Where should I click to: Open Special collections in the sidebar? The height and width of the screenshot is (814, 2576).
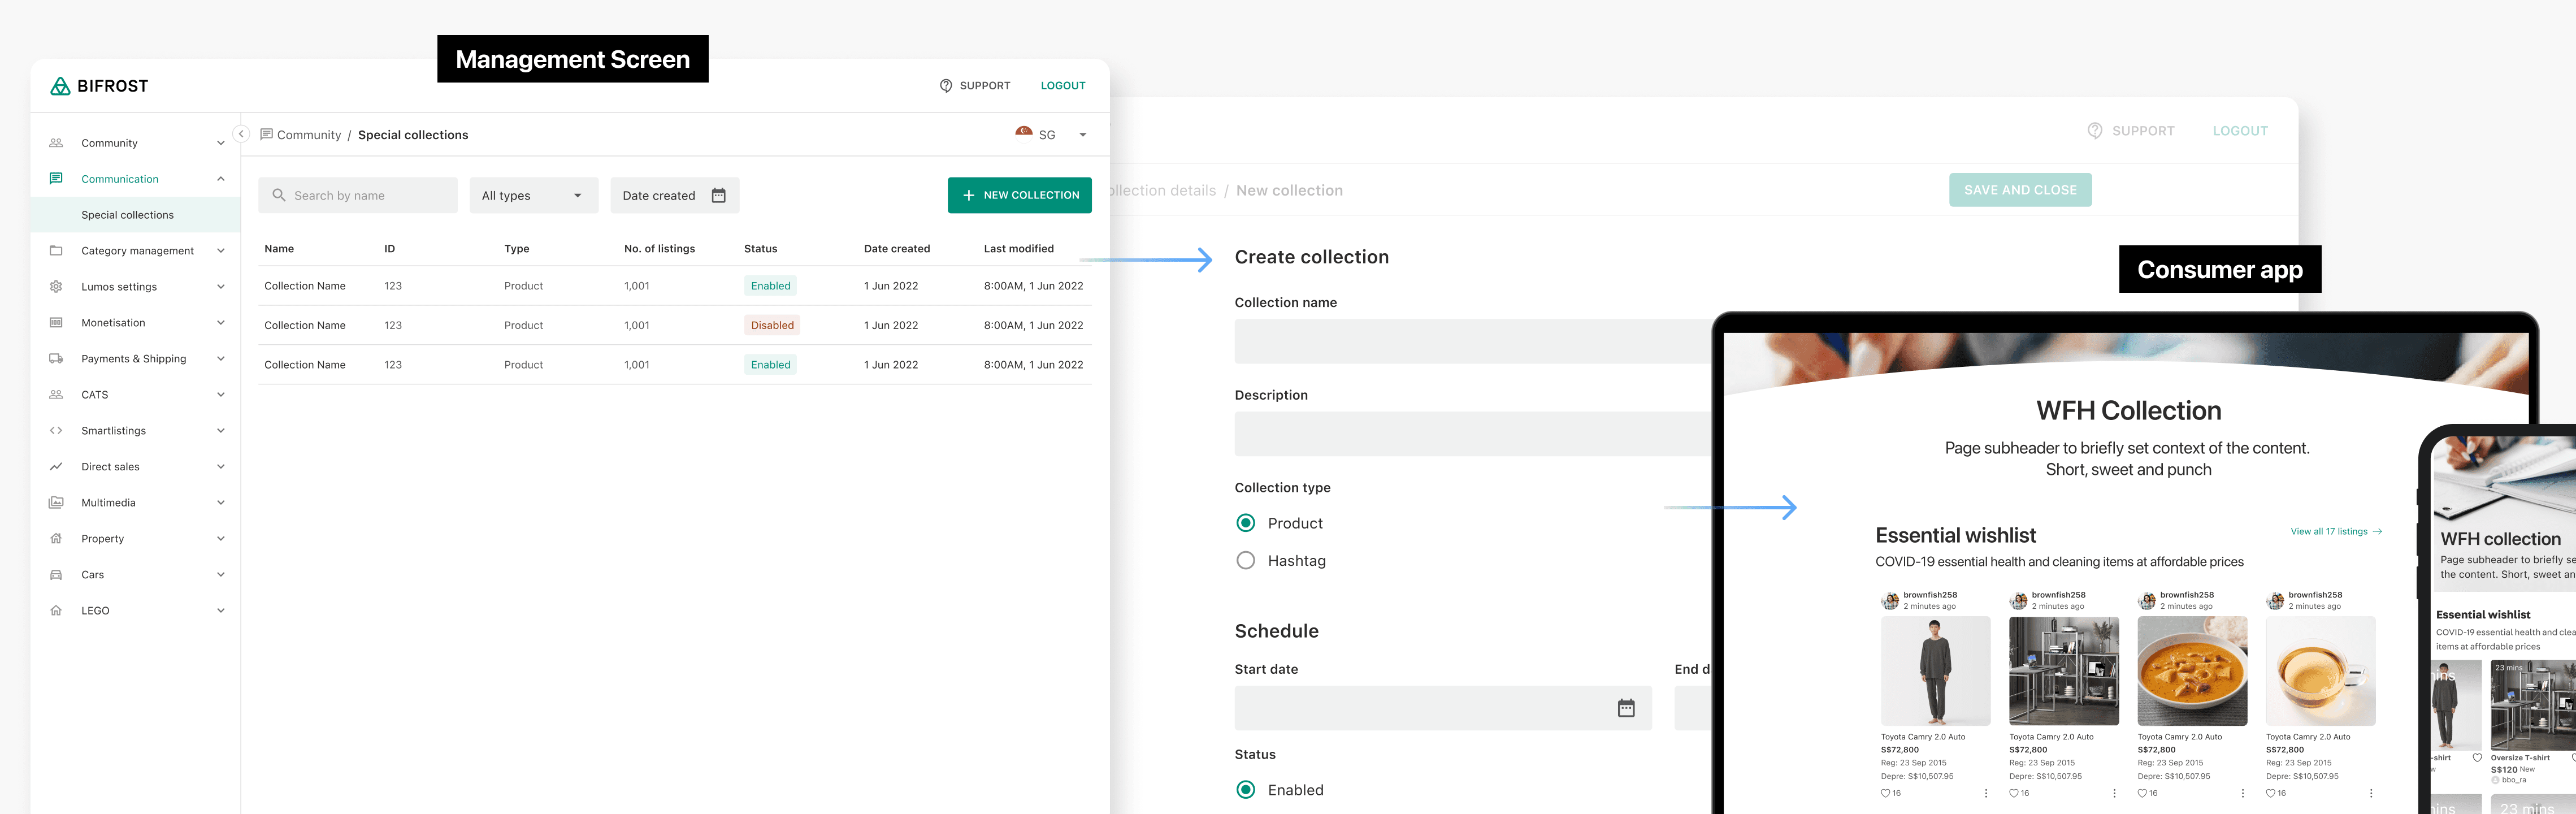tap(128, 215)
